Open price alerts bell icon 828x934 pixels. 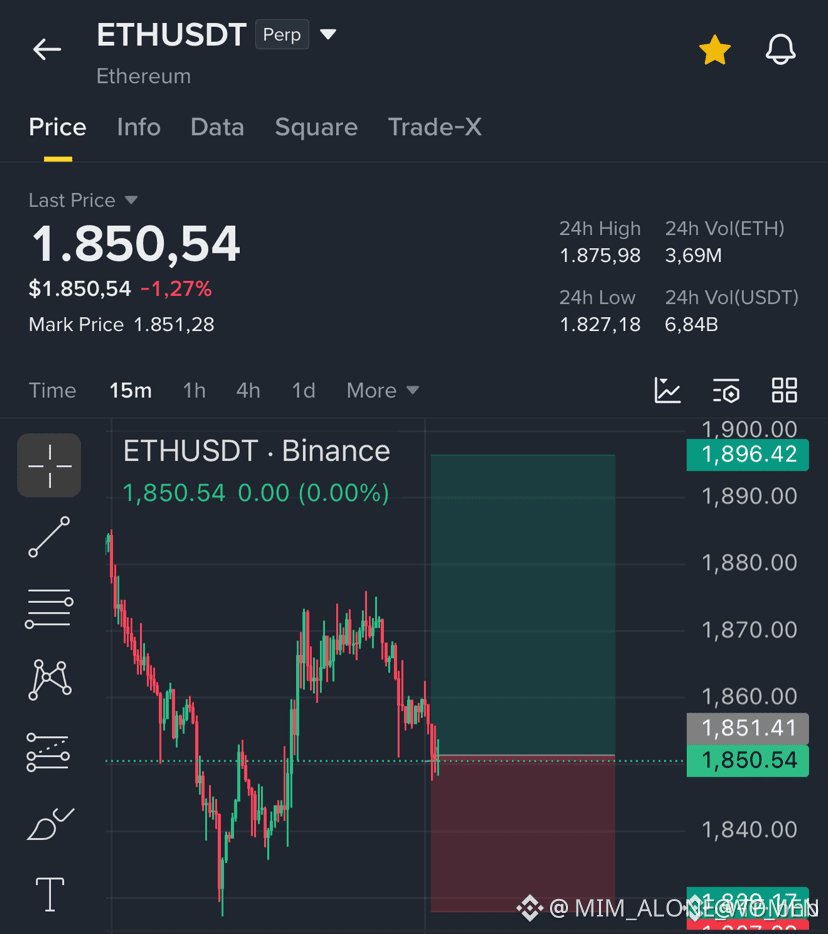(x=780, y=49)
